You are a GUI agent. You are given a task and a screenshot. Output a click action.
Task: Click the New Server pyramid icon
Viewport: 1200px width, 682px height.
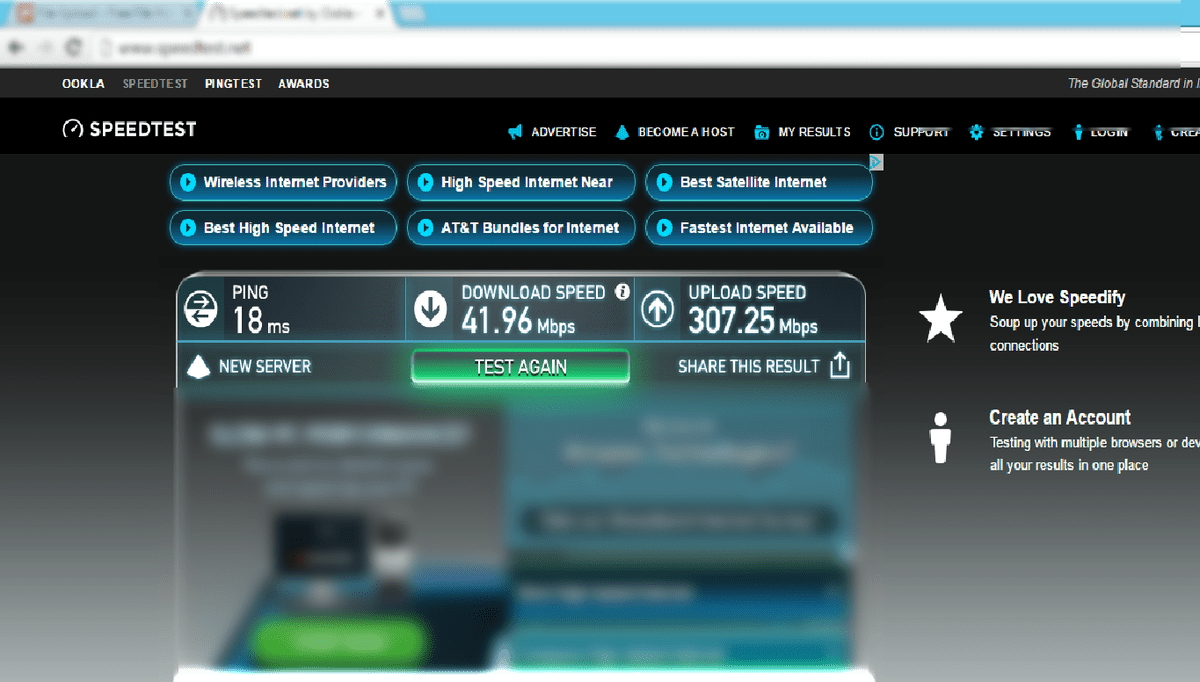[198, 366]
